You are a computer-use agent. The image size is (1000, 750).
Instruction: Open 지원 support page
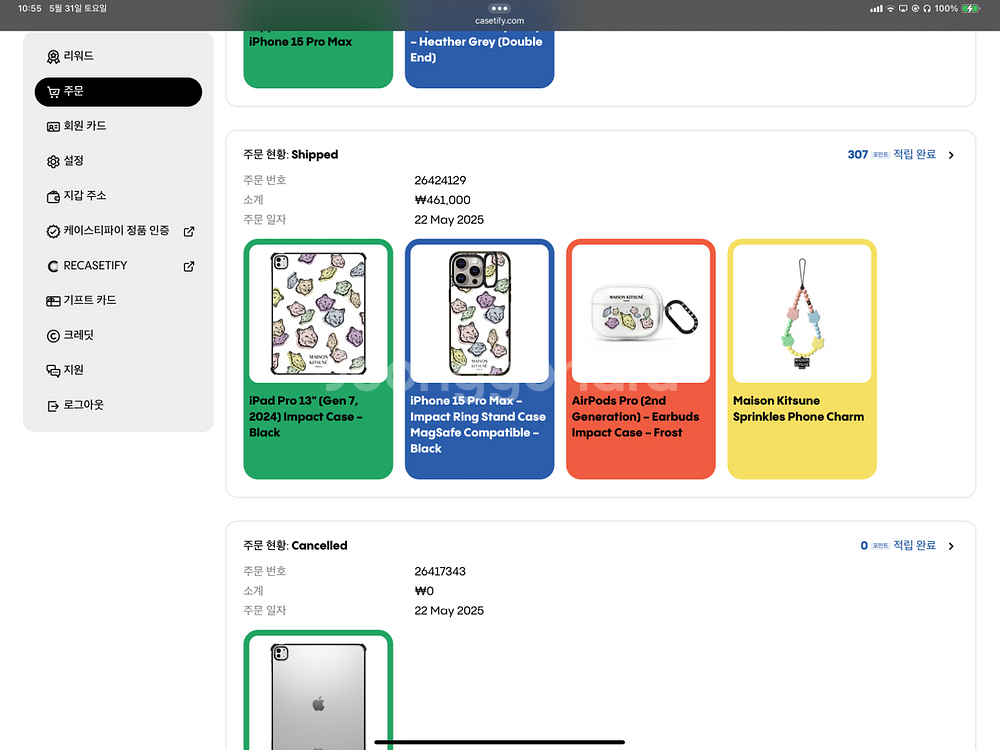[x=118, y=370]
